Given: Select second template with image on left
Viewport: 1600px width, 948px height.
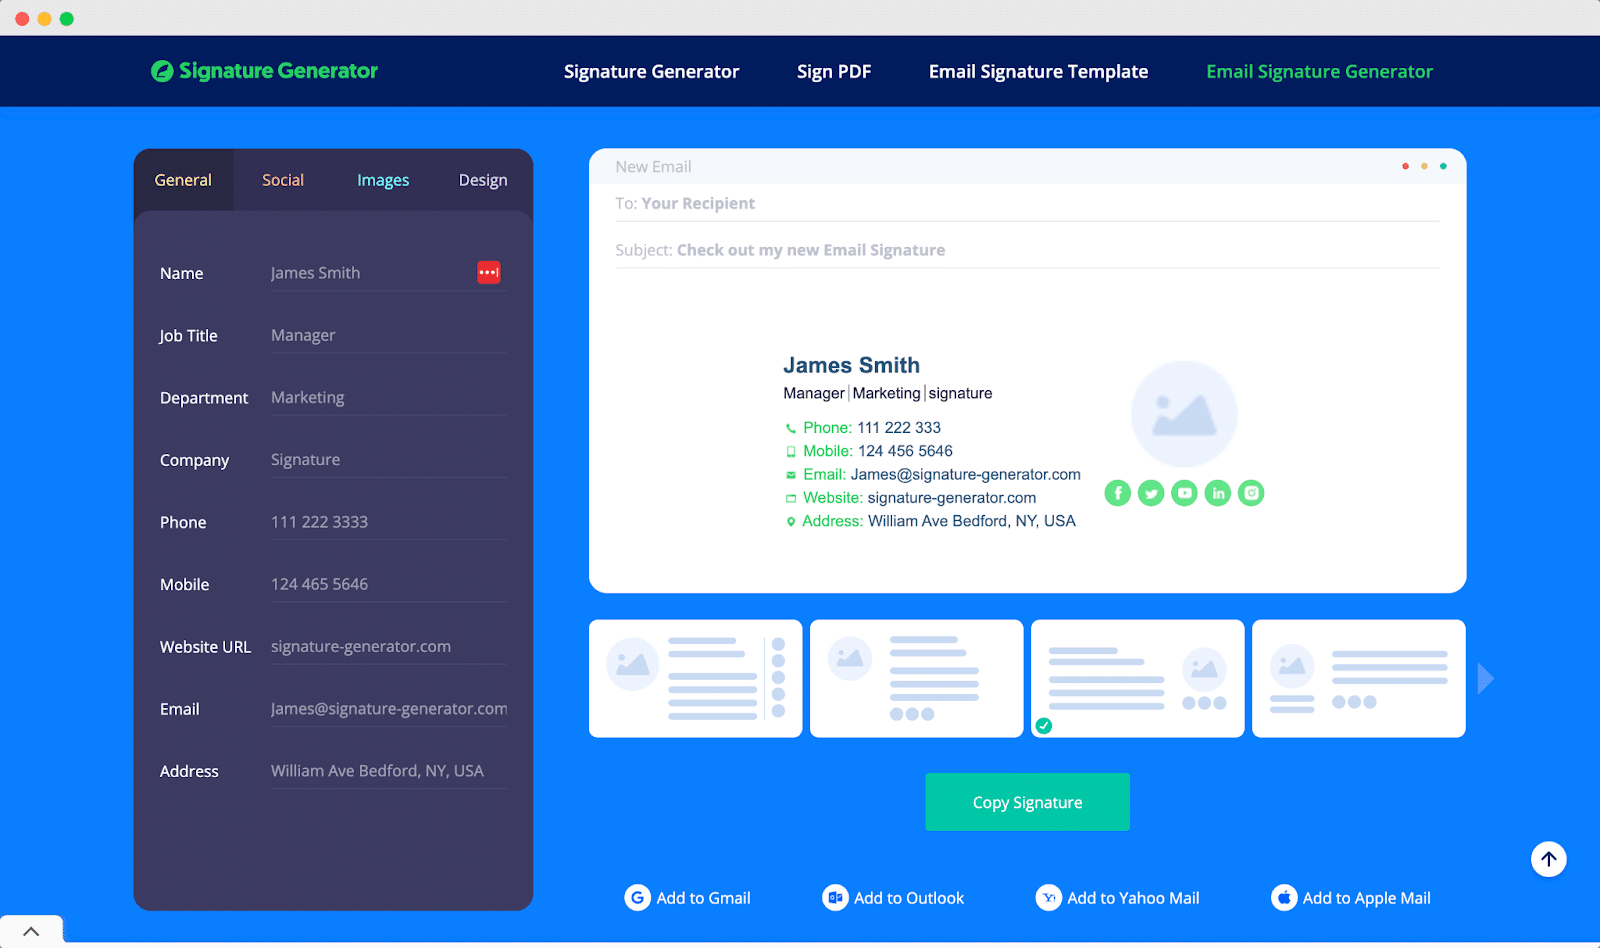Looking at the screenshot, I should (916, 679).
